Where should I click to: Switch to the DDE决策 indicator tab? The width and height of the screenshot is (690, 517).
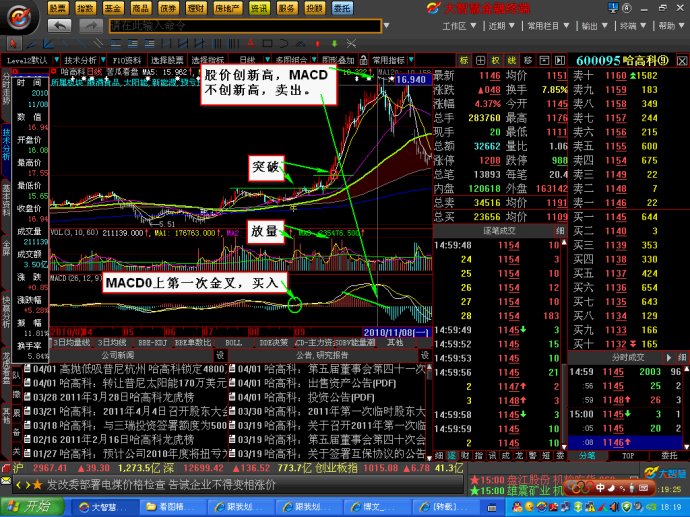pyautogui.click(x=273, y=342)
